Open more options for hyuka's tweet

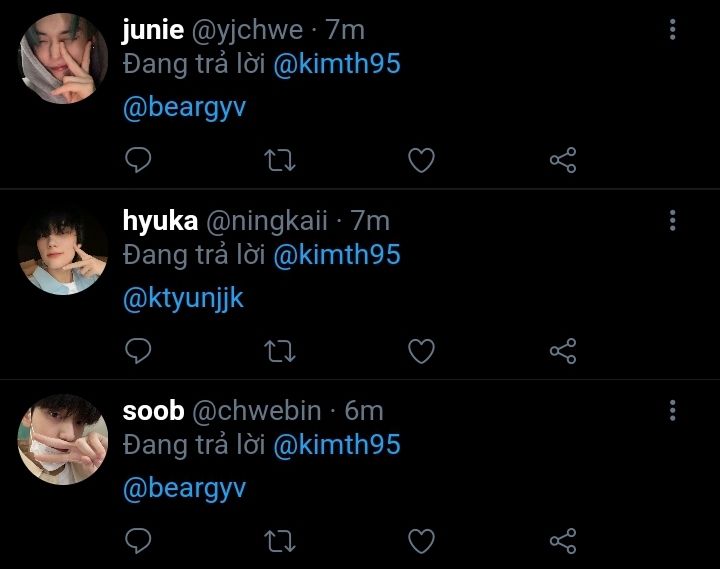pyautogui.click(x=672, y=220)
